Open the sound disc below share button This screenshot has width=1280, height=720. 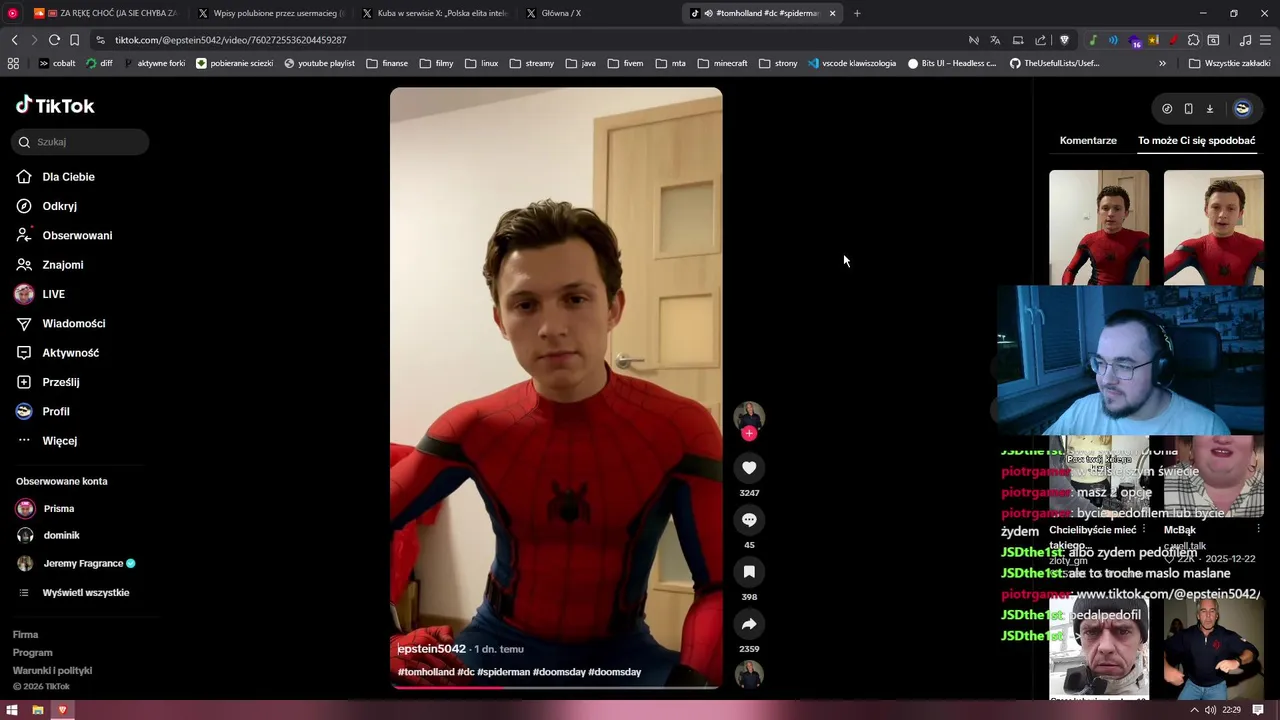tap(749, 675)
